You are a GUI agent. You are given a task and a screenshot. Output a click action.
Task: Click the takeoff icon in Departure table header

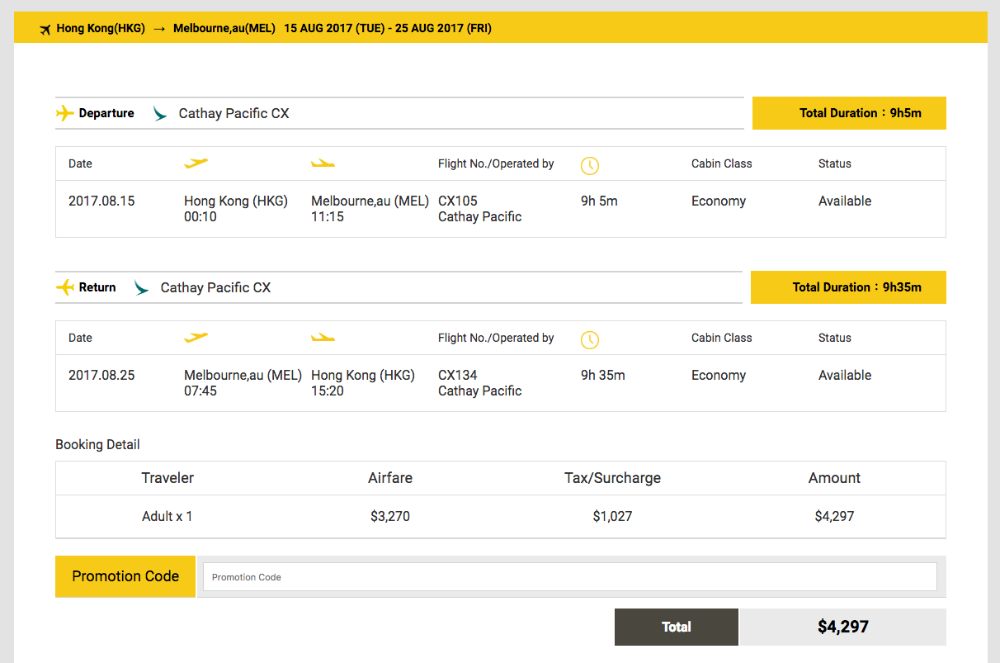(x=196, y=163)
